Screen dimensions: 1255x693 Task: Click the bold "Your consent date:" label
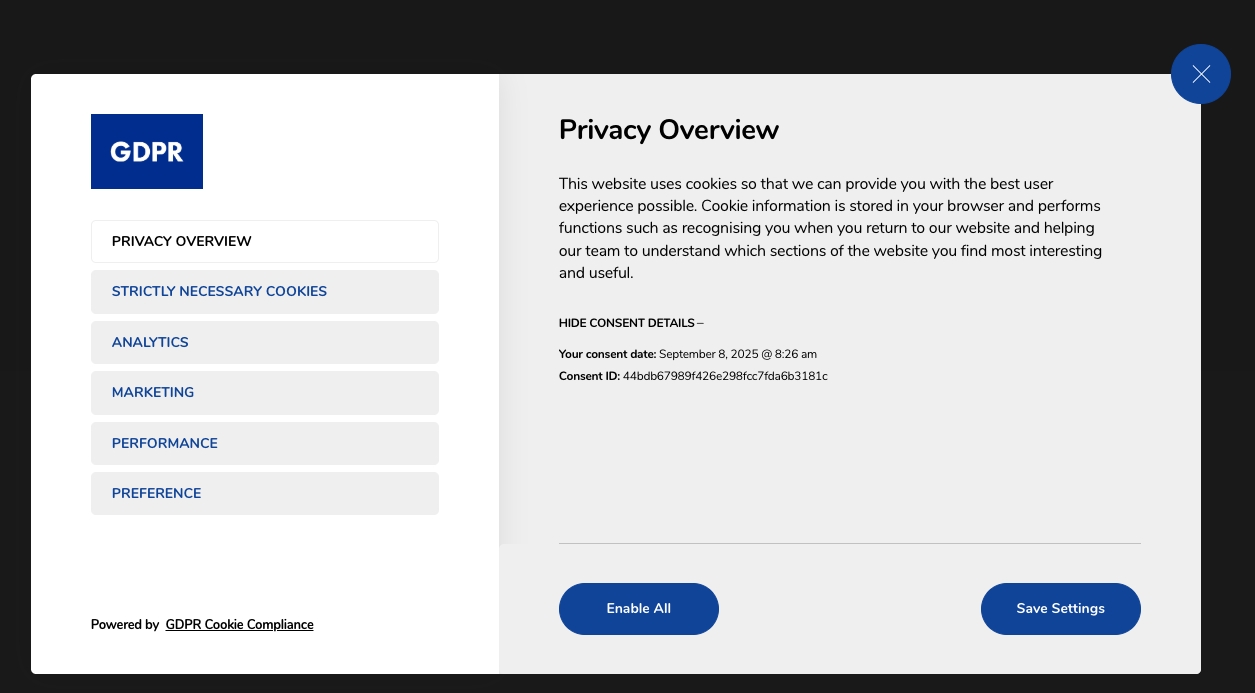(x=607, y=354)
